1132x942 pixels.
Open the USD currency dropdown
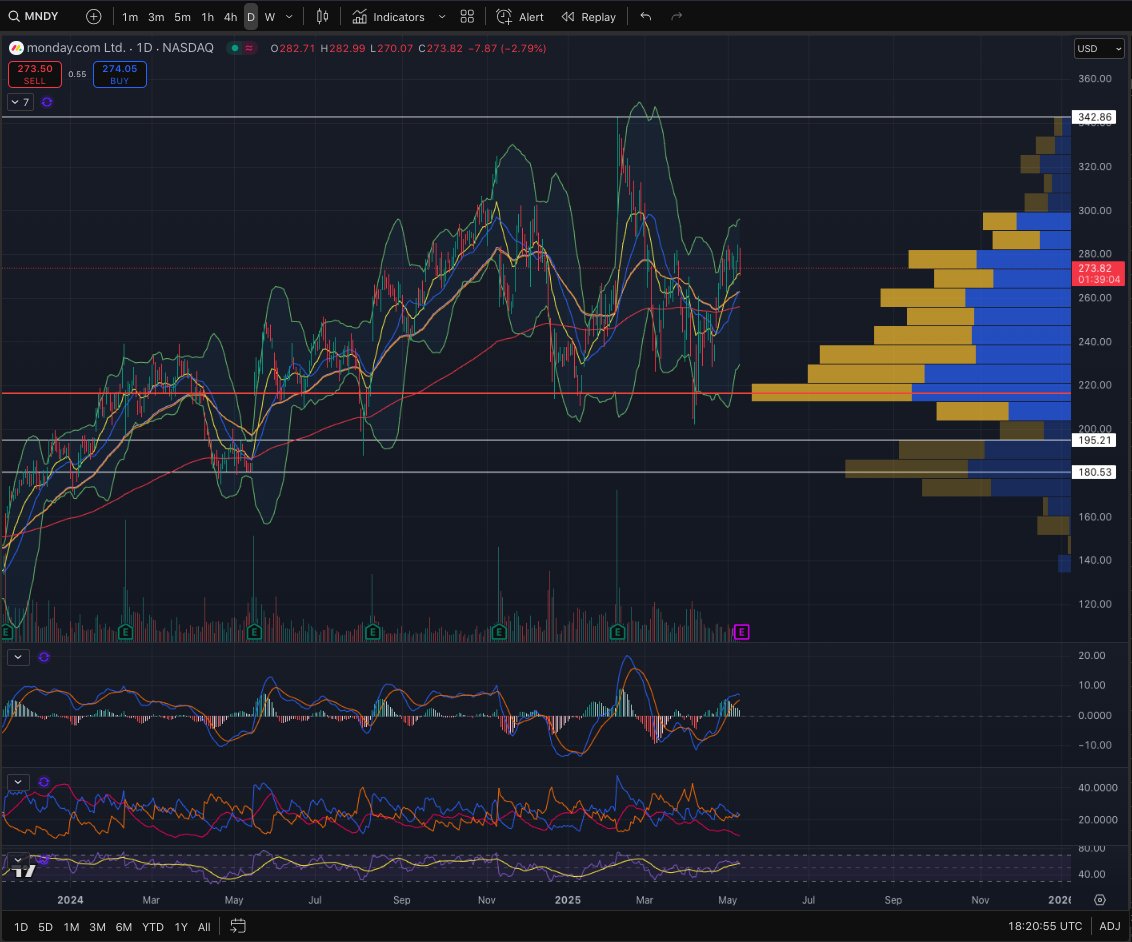click(x=1099, y=48)
